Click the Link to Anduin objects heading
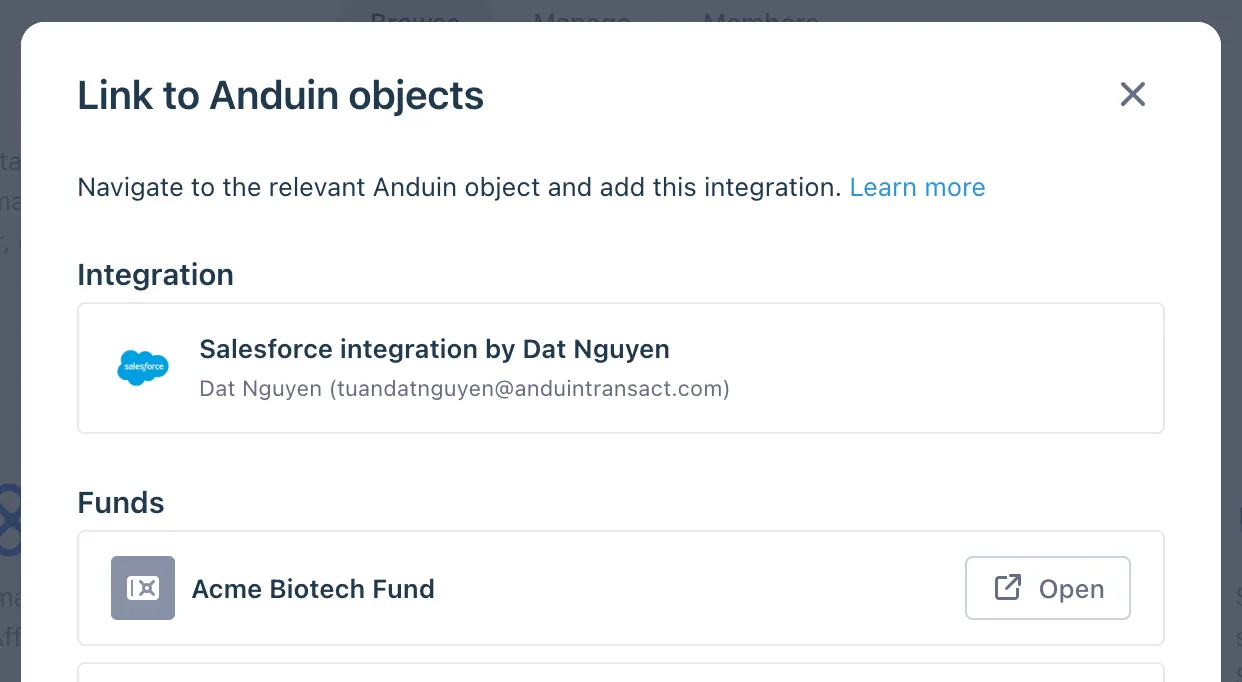 (281, 96)
